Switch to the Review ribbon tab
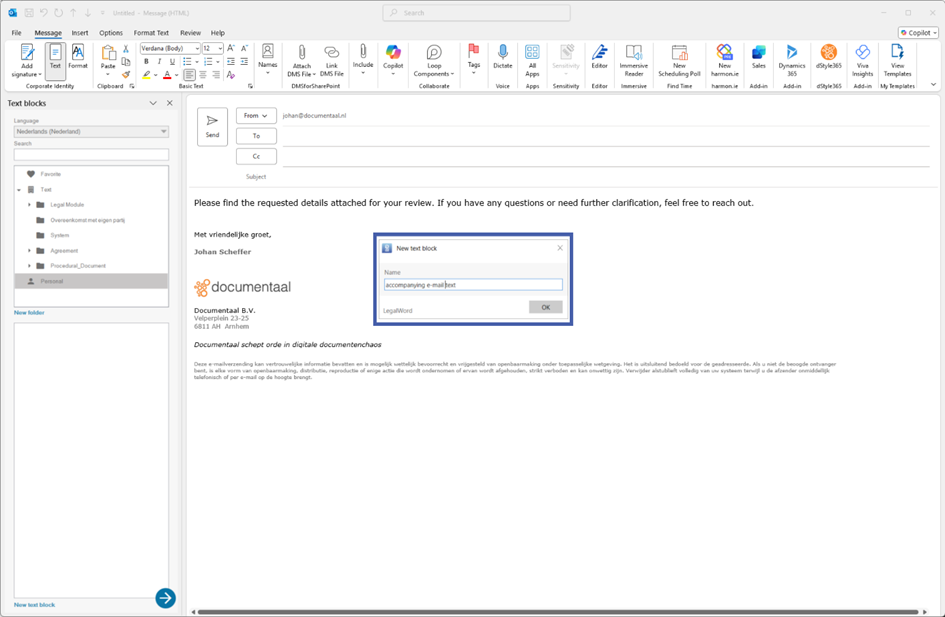The image size is (945, 617). pyautogui.click(x=190, y=33)
